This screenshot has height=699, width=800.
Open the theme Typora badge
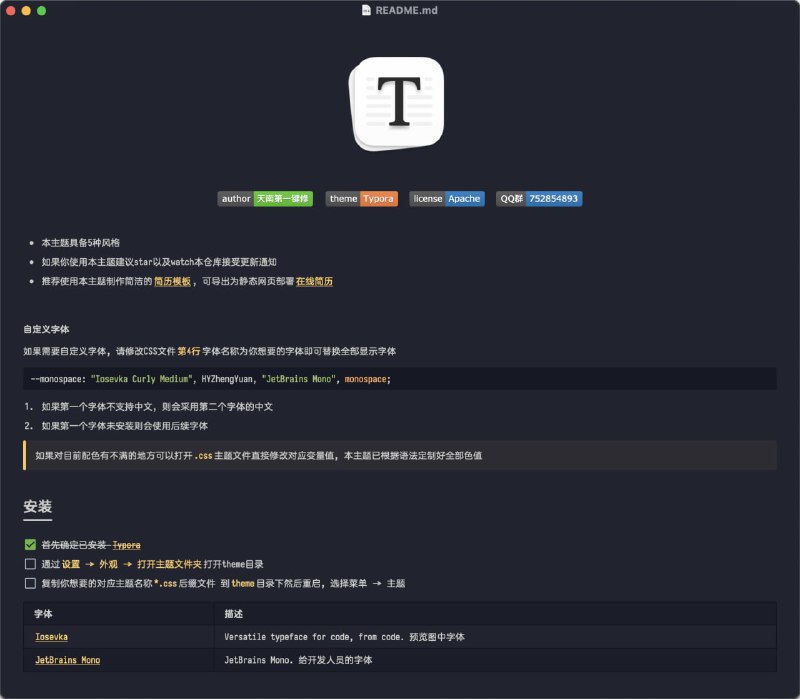pos(361,198)
